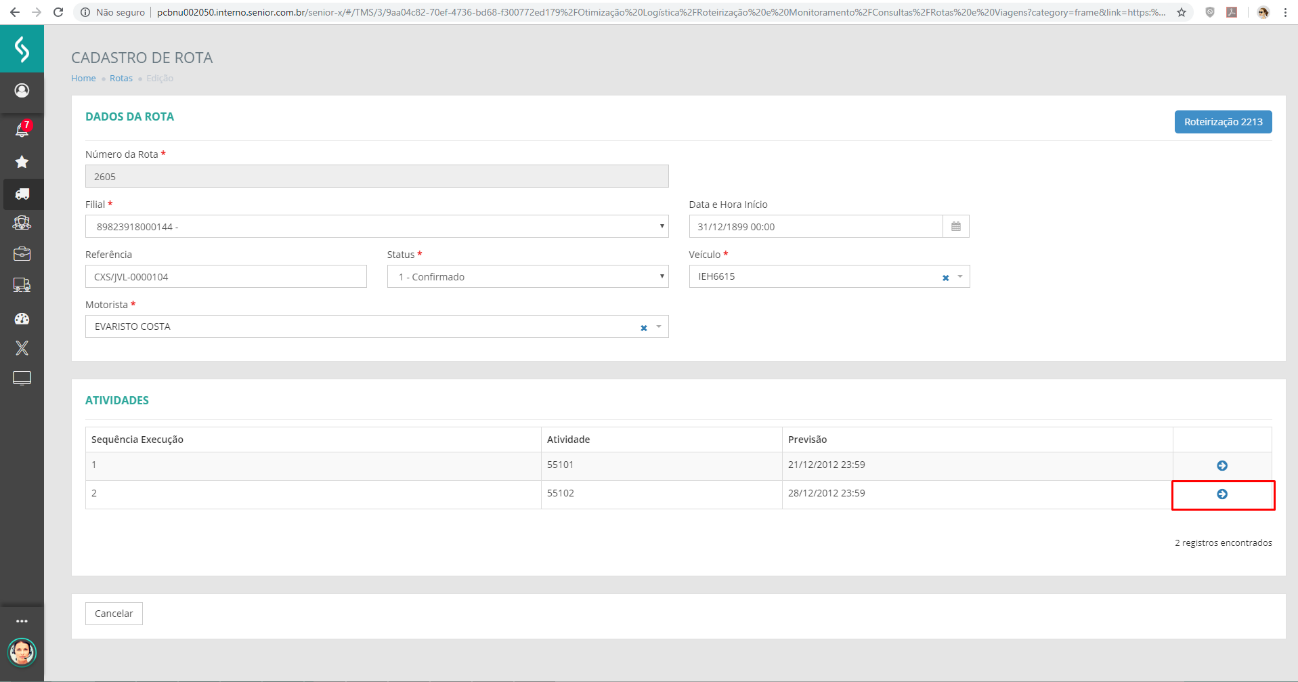Click the browser address bar URL
This screenshot has width=1298, height=682.
[660, 13]
